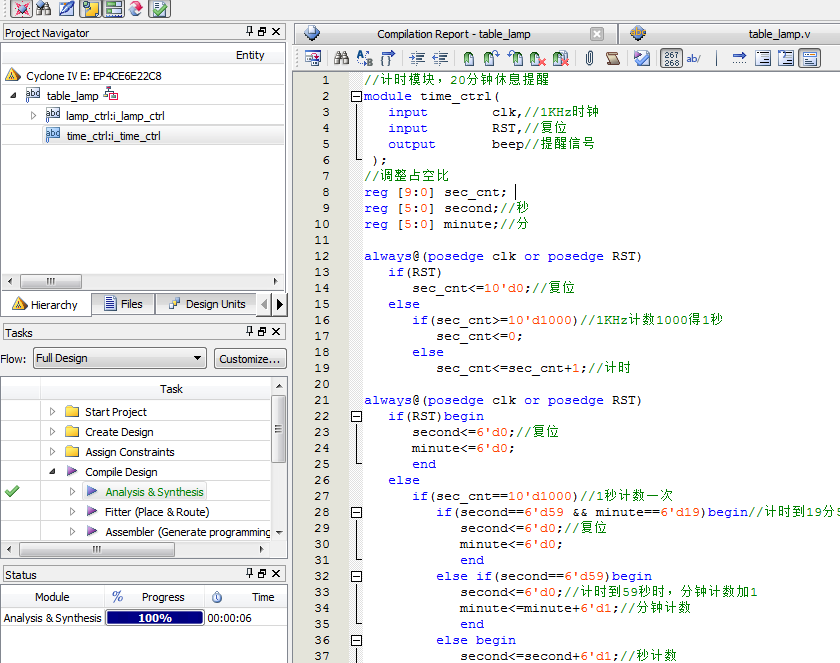Click the paperclip attach file icon
The width and height of the screenshot is (840, 663).
[x=589, y=58]
